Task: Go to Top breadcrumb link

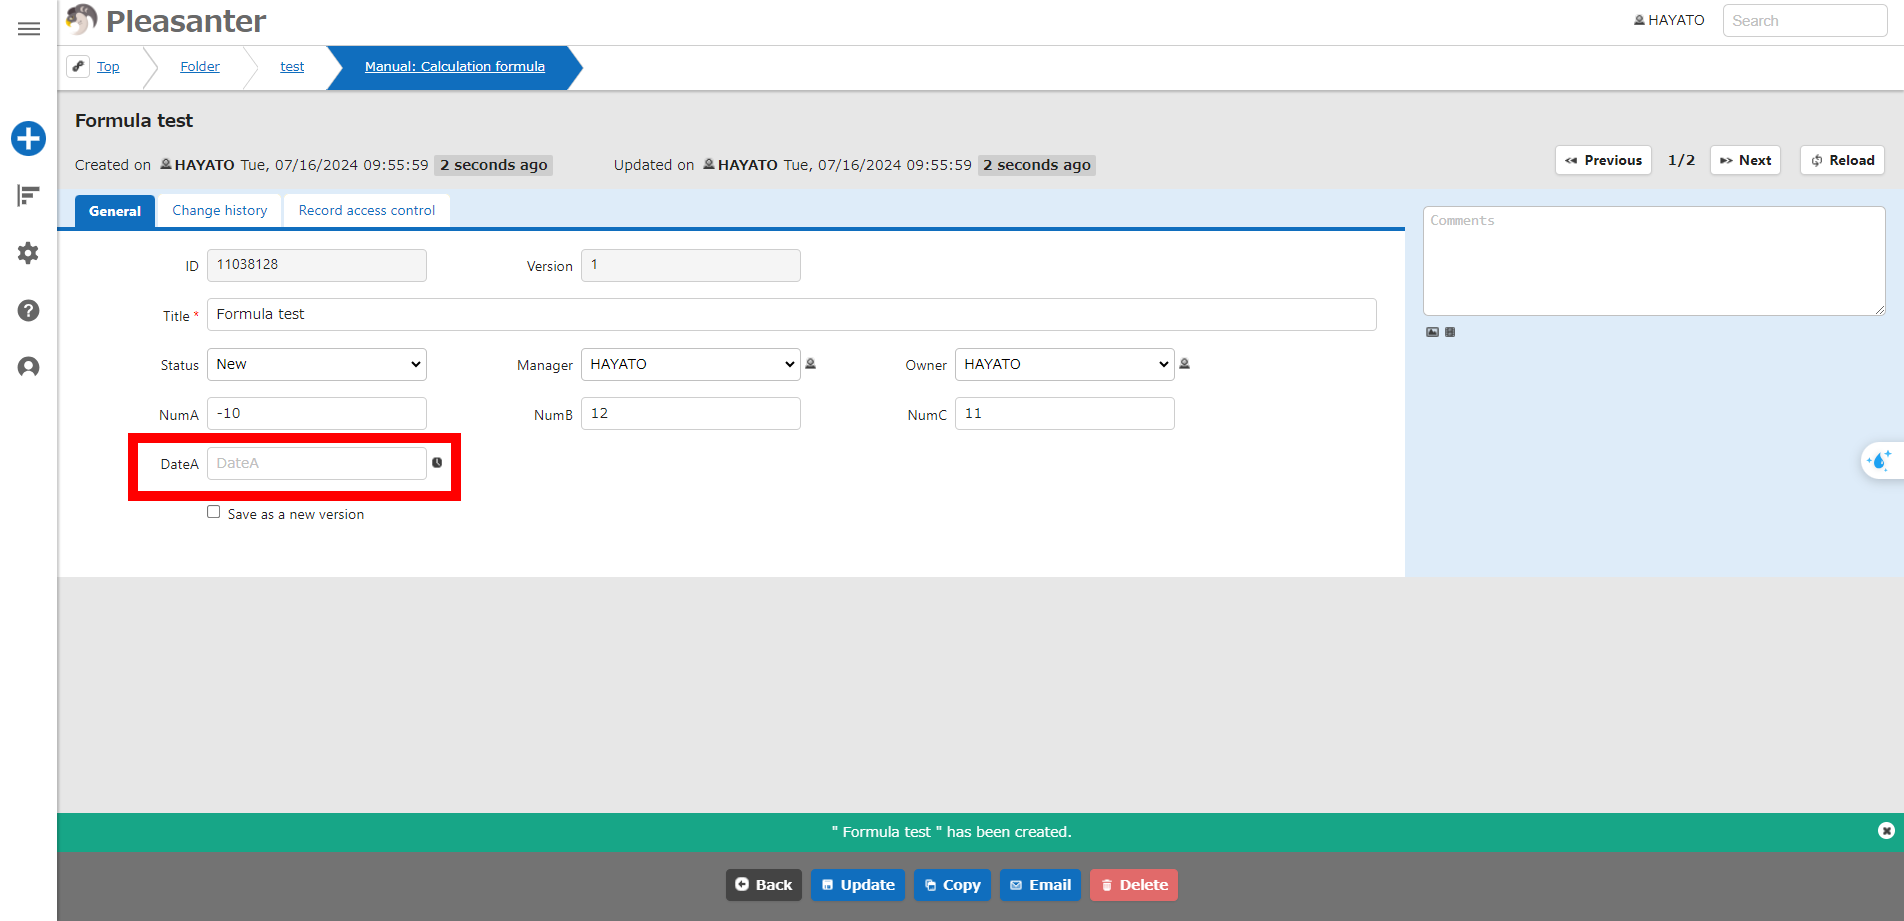Action: (108, 66)
